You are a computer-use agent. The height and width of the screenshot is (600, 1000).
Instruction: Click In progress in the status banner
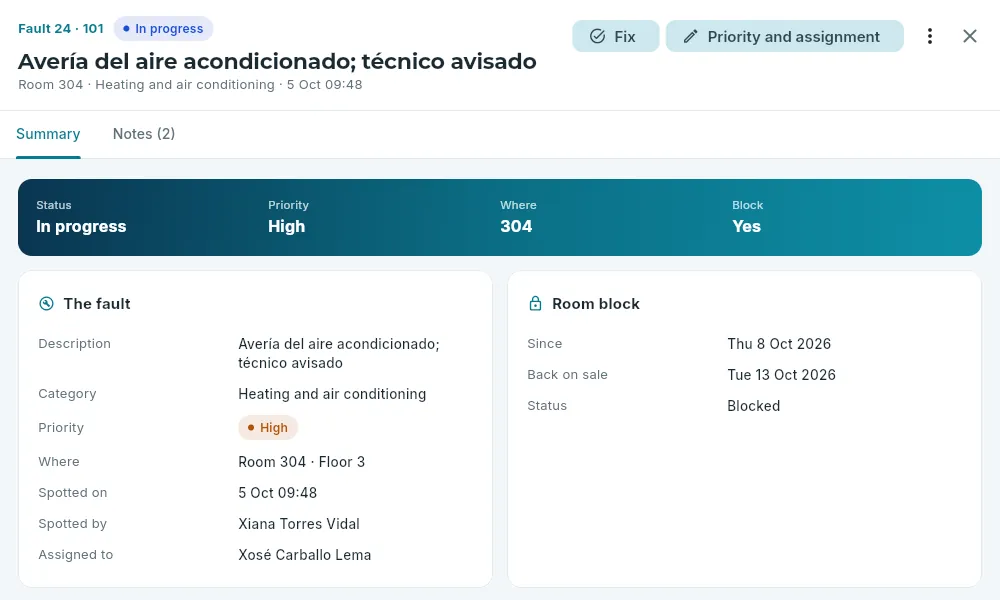pos(81,226)
